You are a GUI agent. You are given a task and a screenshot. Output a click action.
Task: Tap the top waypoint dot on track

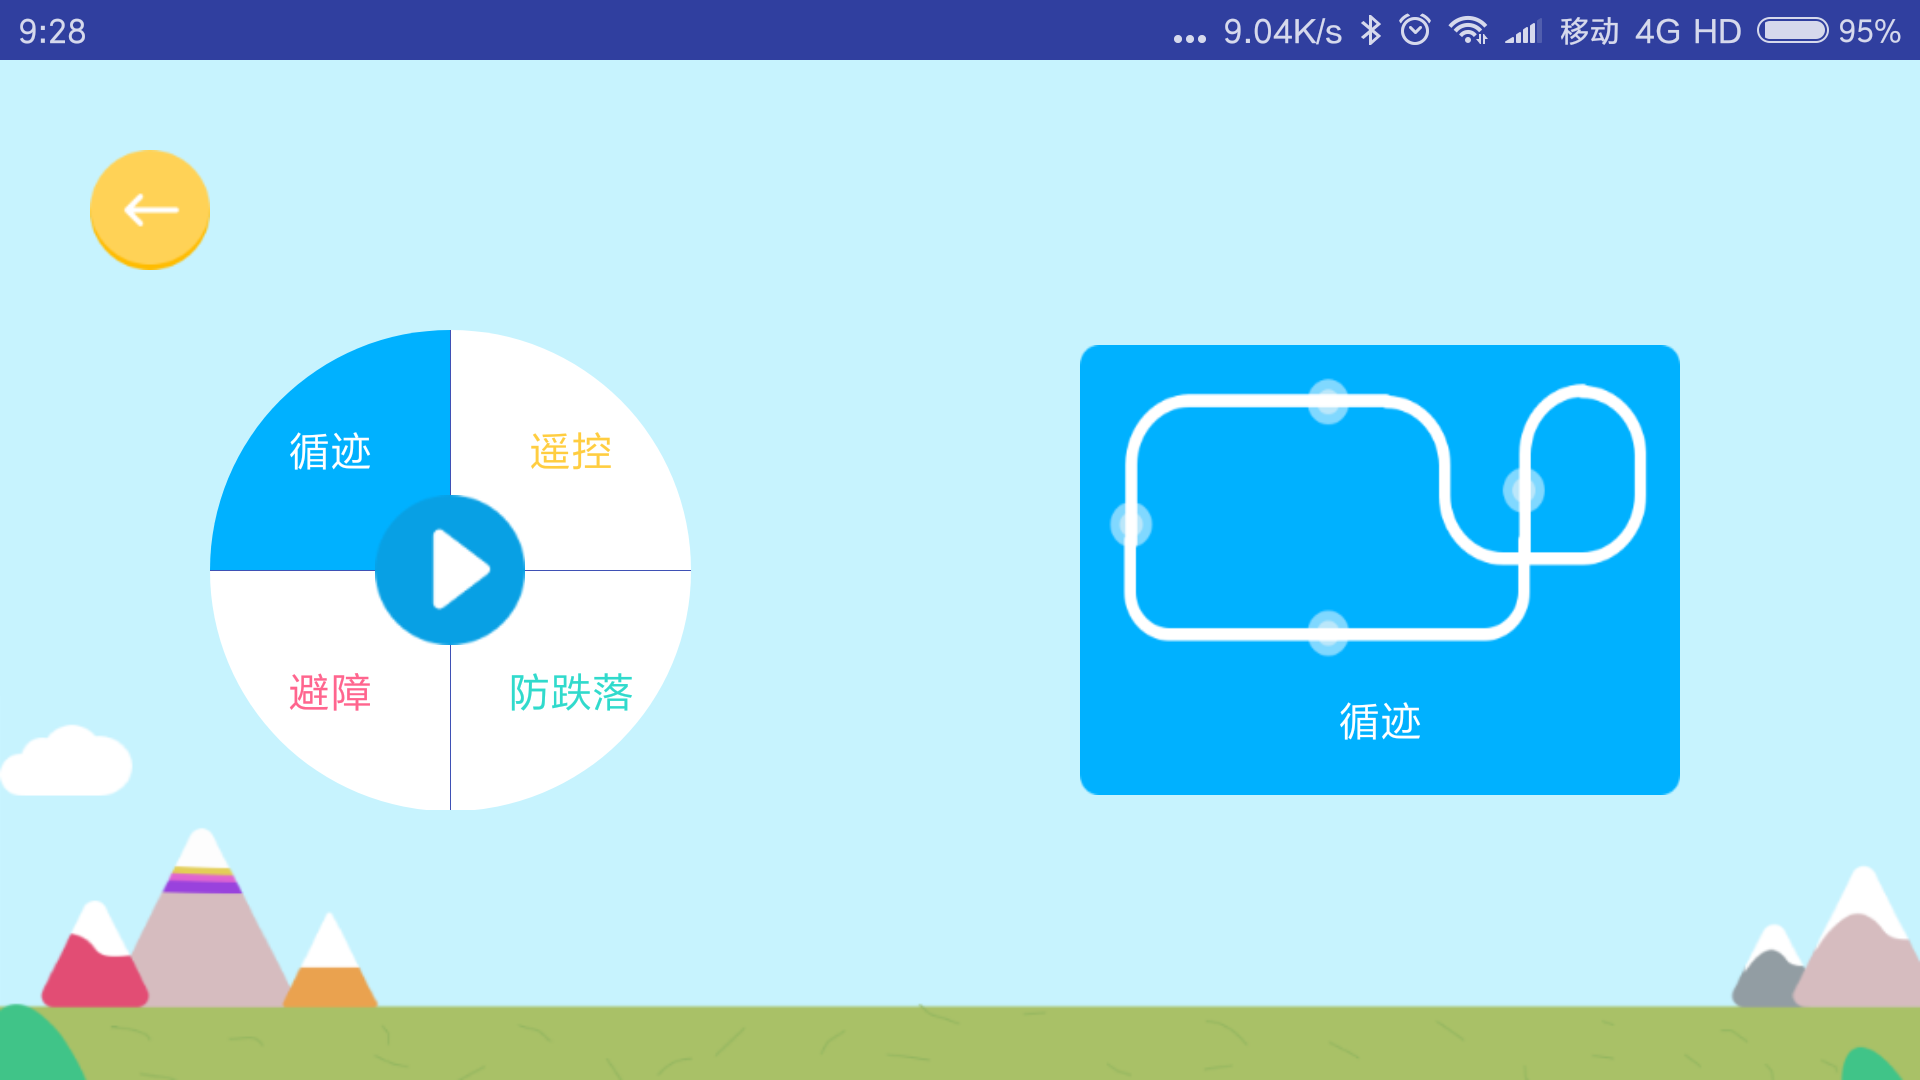point(1328,402)
